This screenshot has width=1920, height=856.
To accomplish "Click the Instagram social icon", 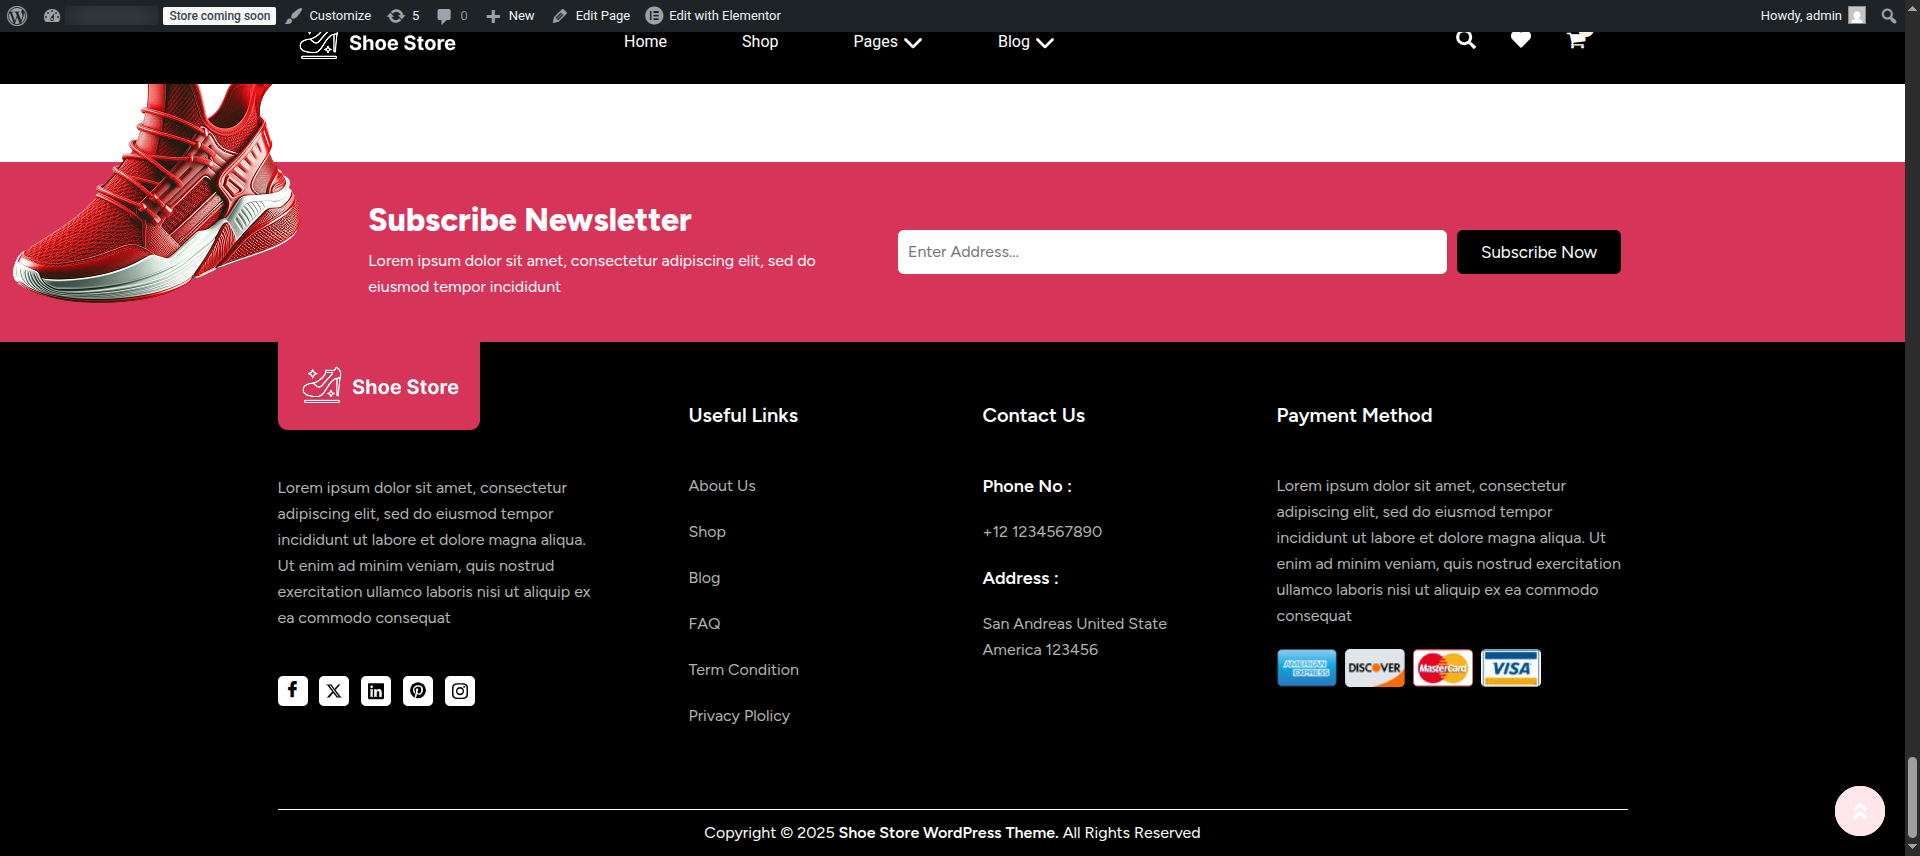I will (x=460, y=691).
